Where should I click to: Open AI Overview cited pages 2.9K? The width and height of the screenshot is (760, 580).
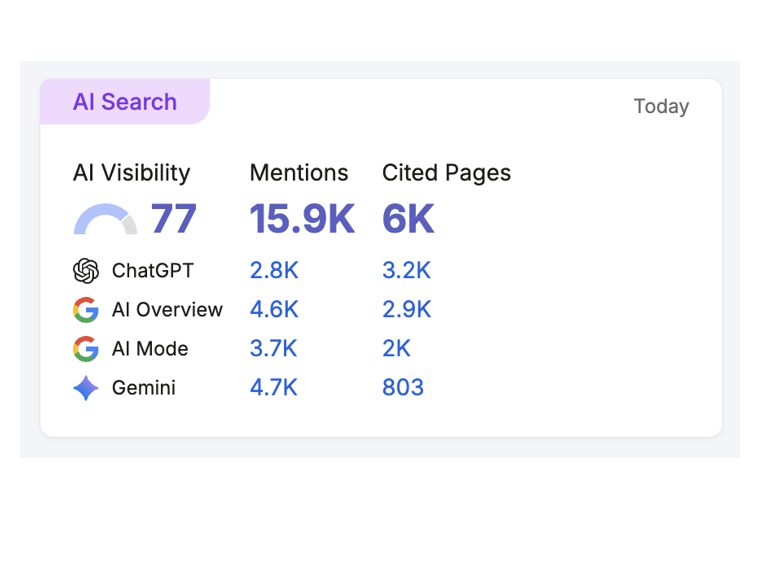tap(406, 310)
